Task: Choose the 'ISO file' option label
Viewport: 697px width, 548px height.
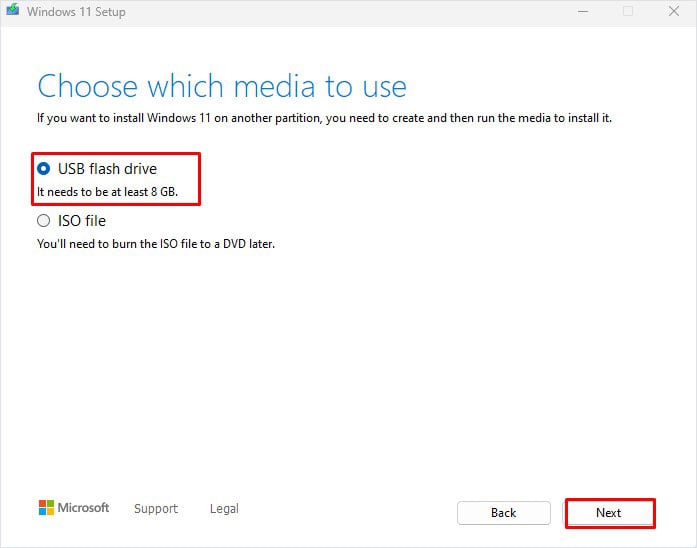Action: [x=82, y=221]
